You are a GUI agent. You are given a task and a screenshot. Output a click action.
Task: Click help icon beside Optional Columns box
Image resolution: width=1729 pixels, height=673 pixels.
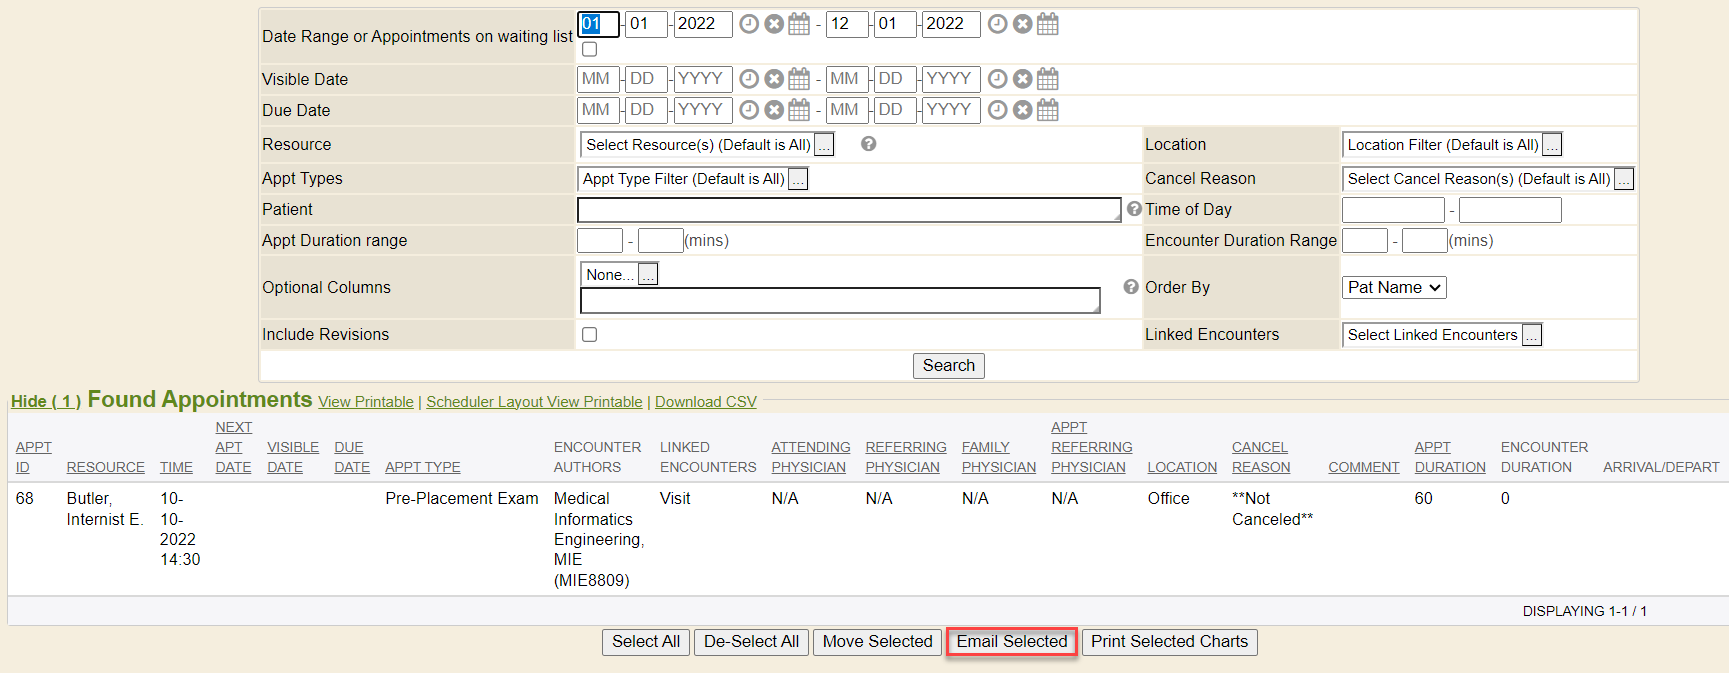1131,287
